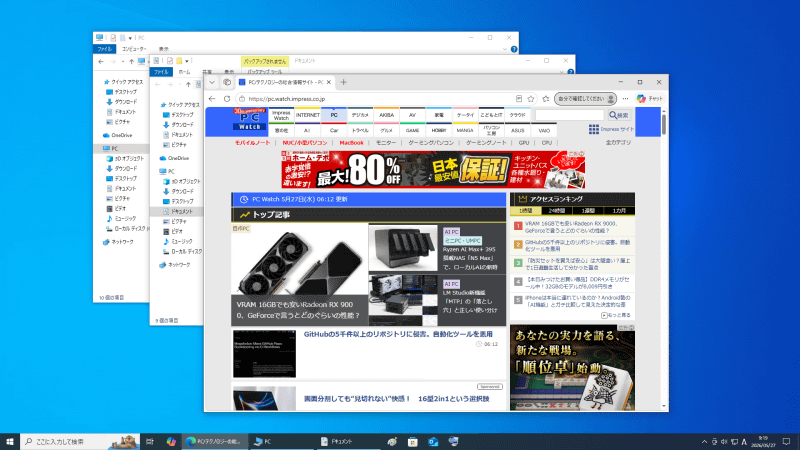
Task: Click back arrow in PC explorer window
Action: (x=101, y=62)
